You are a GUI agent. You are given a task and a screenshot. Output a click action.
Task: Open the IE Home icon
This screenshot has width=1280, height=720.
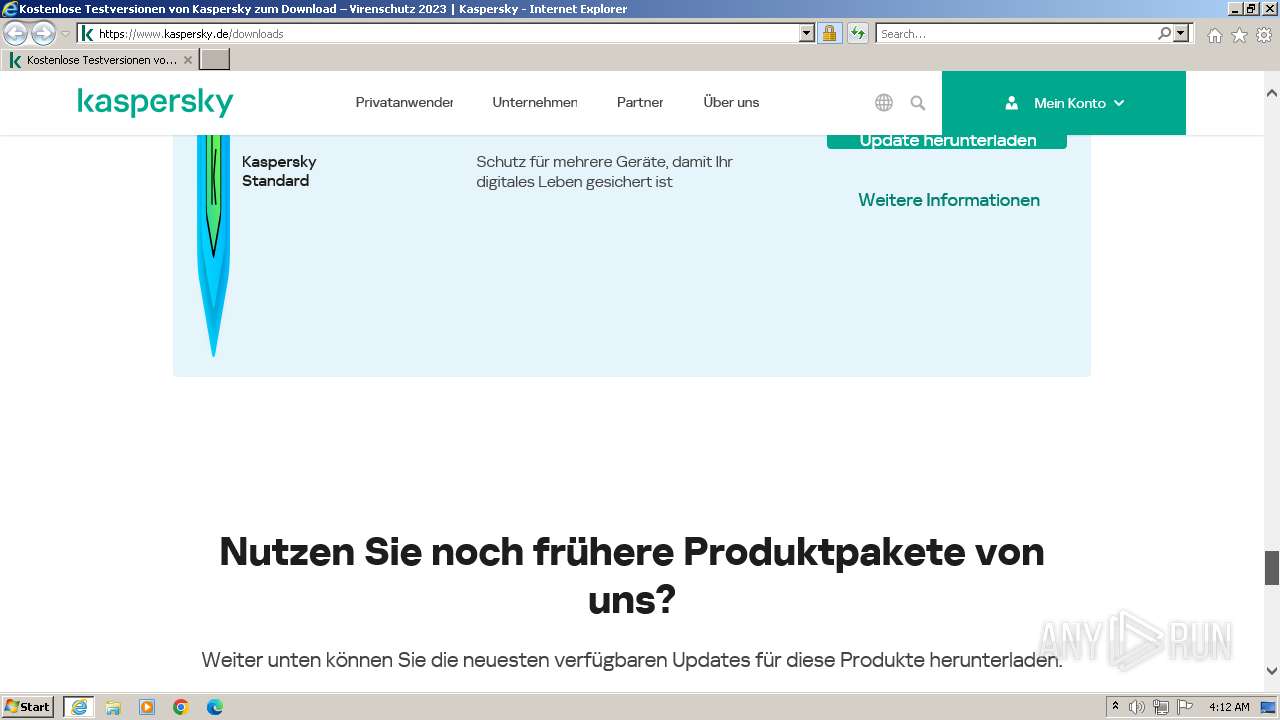[x=1214, y=35]
